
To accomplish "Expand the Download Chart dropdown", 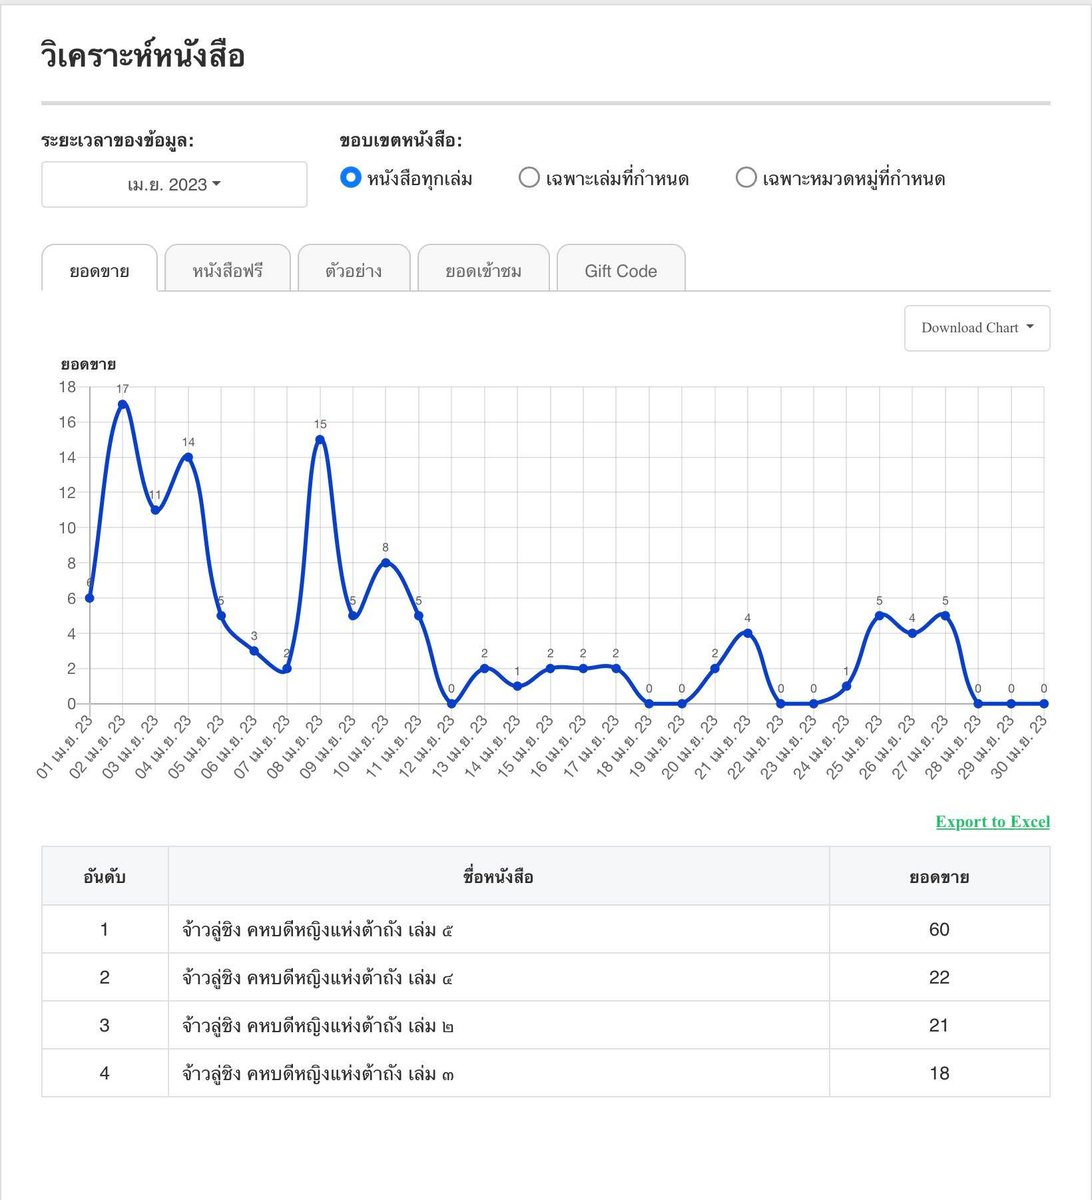I will click(977, 328).
